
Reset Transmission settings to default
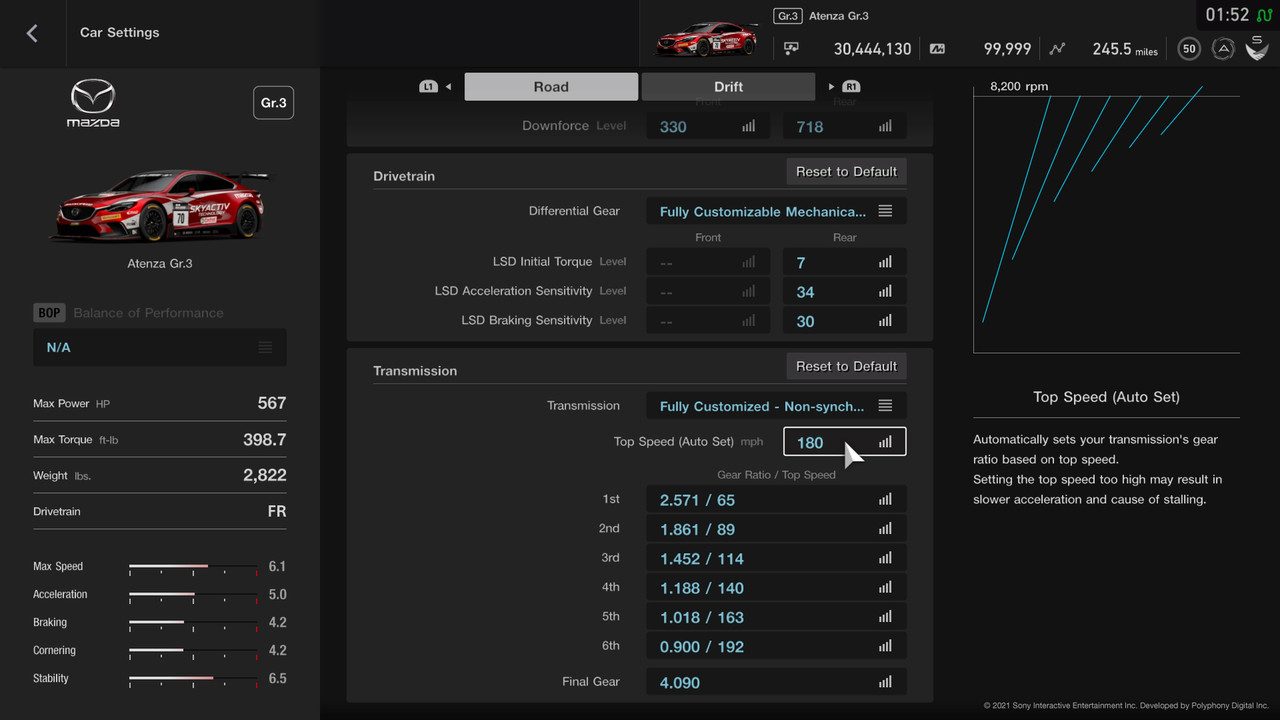tap(846, 366)
